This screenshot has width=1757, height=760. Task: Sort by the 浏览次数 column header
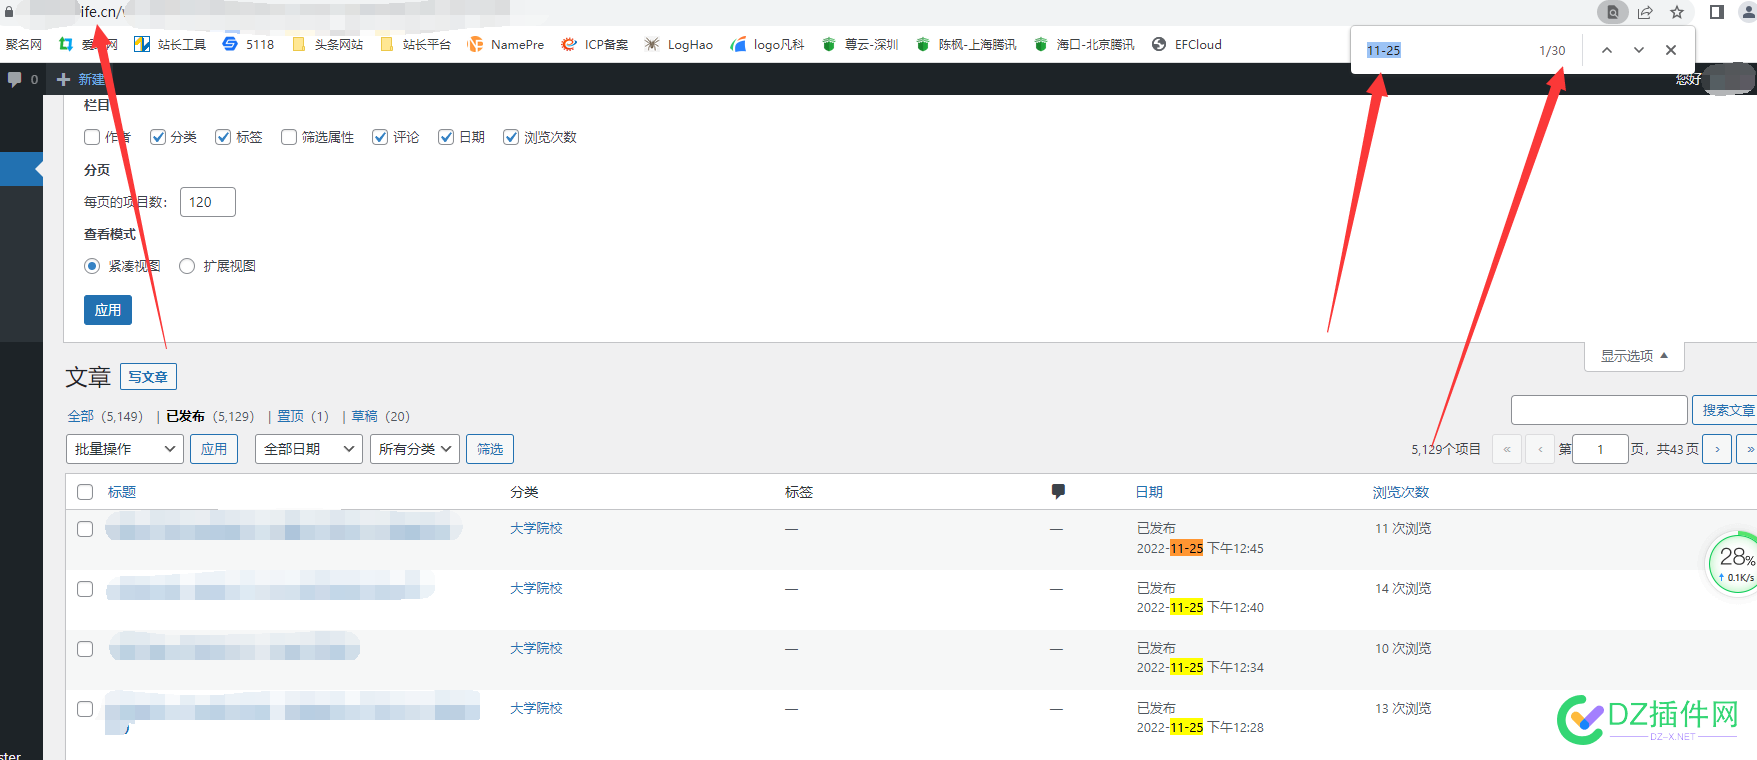[x=1401, y=492]
